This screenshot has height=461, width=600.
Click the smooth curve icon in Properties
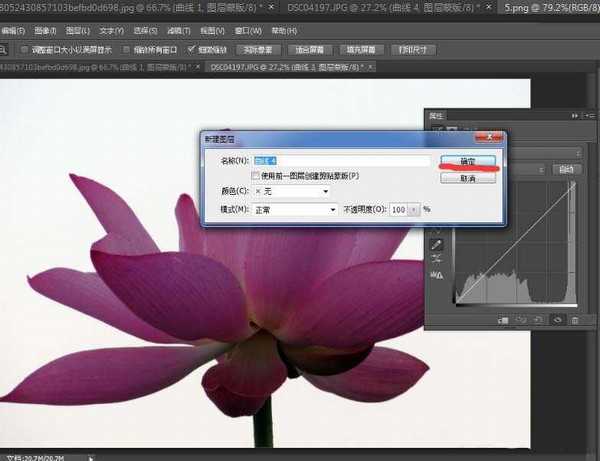tap(437, 258)
